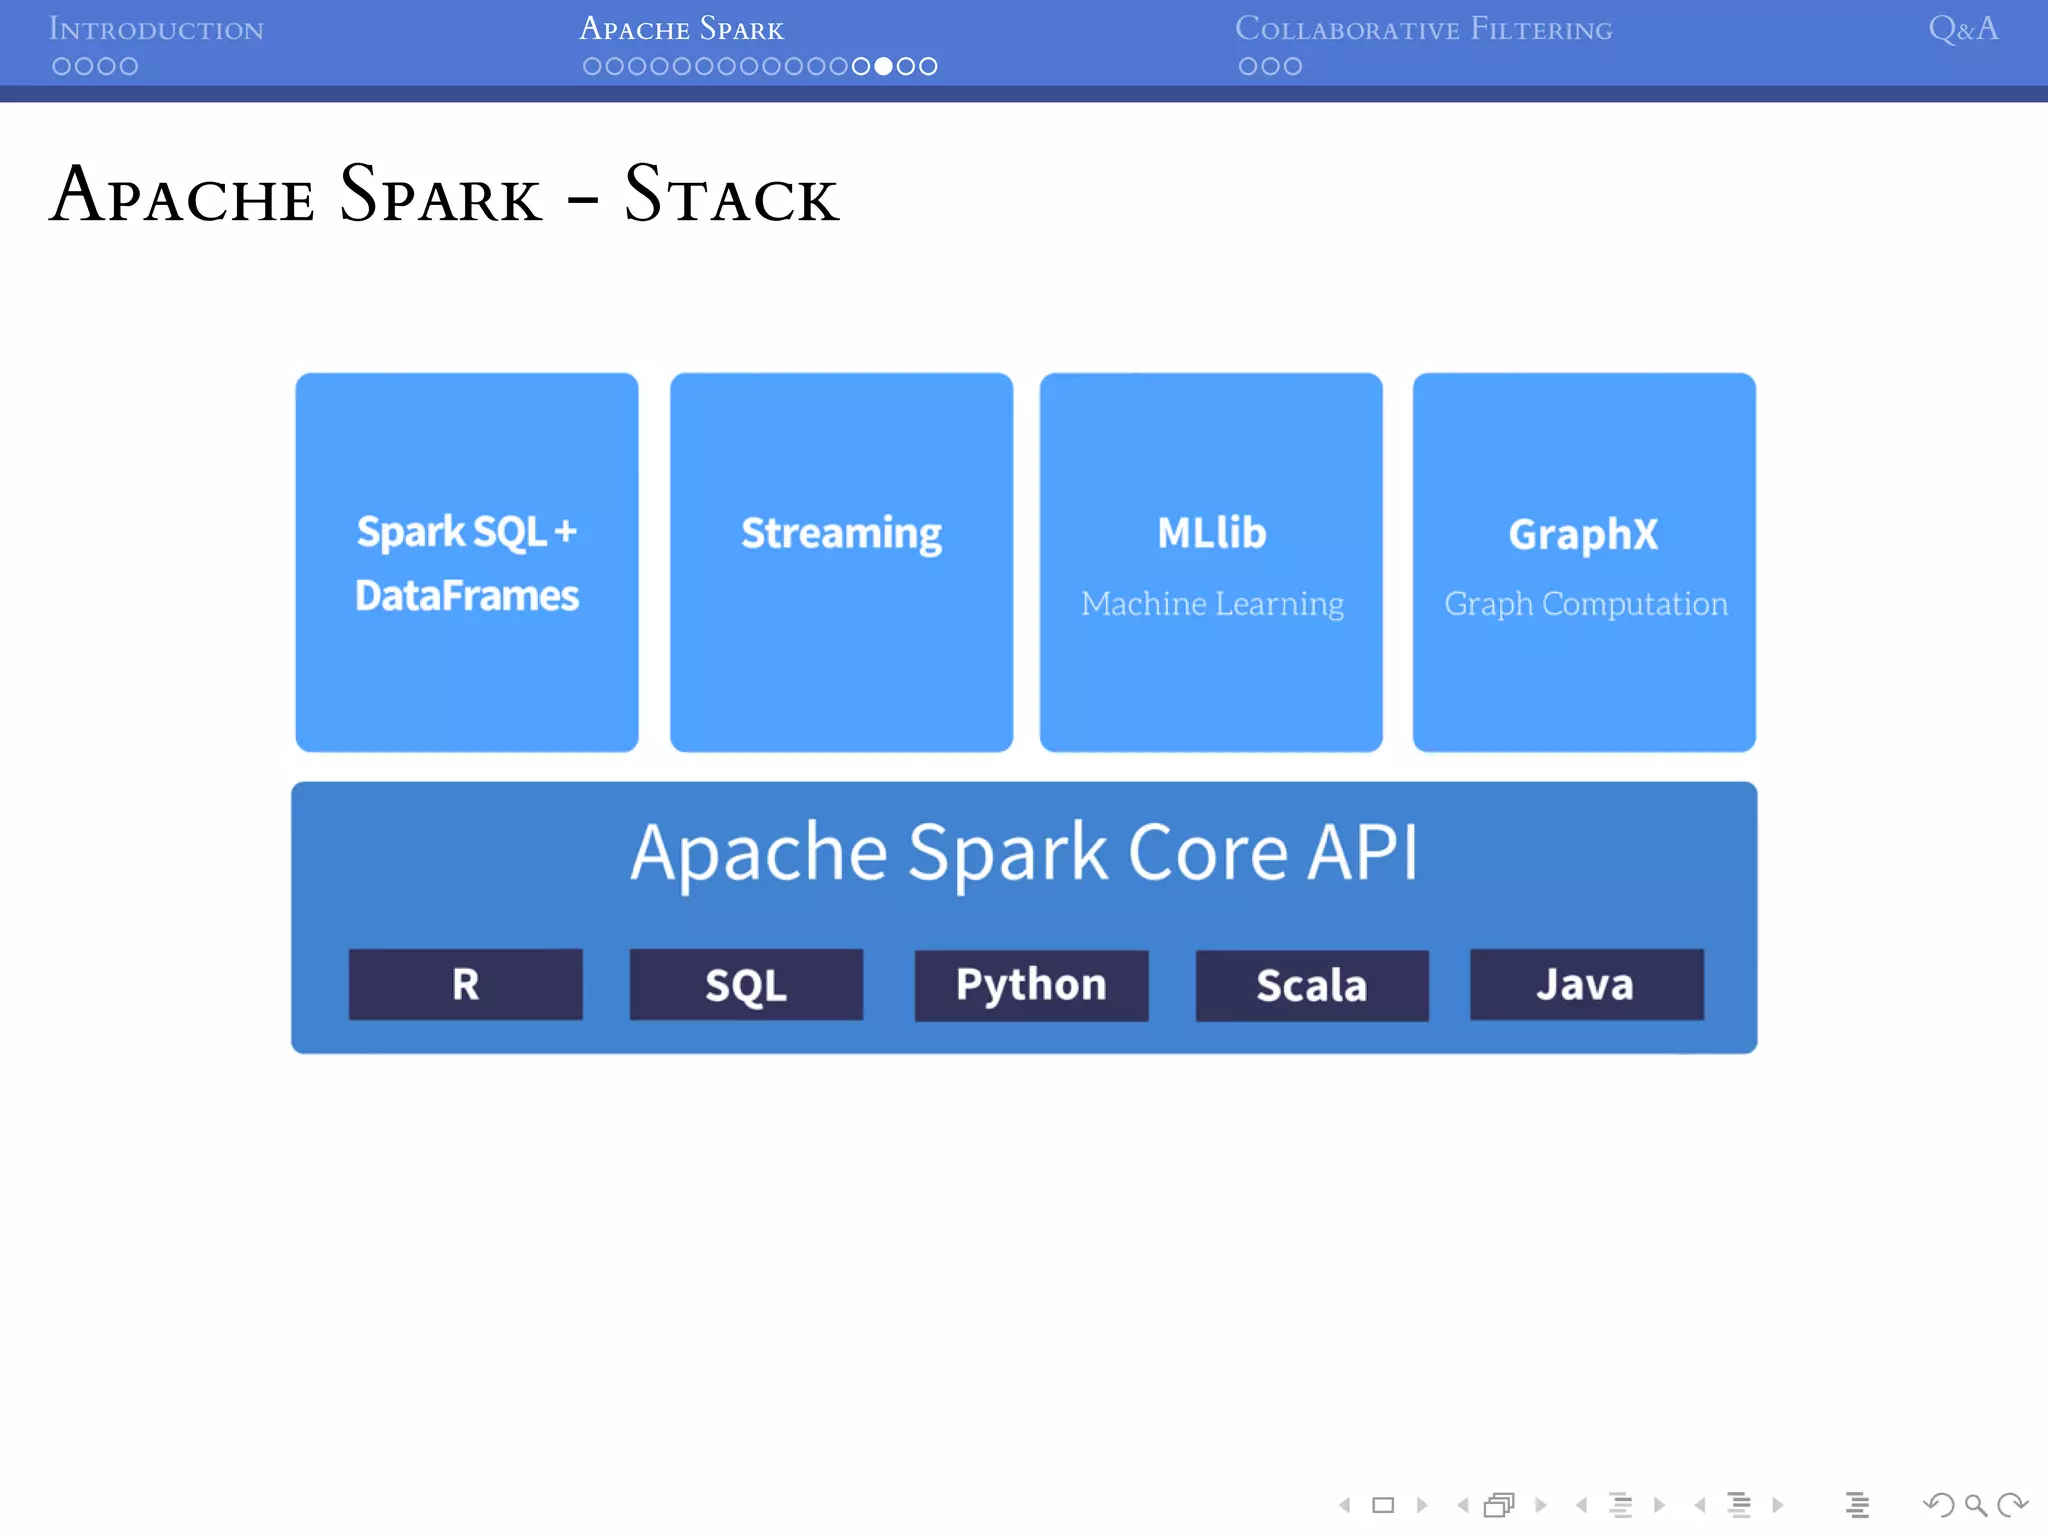Image resolution: width=2048 pixels, height=1536 pixels.
Task: Click the Scala language box
Action: click(x=1312, y=986)
